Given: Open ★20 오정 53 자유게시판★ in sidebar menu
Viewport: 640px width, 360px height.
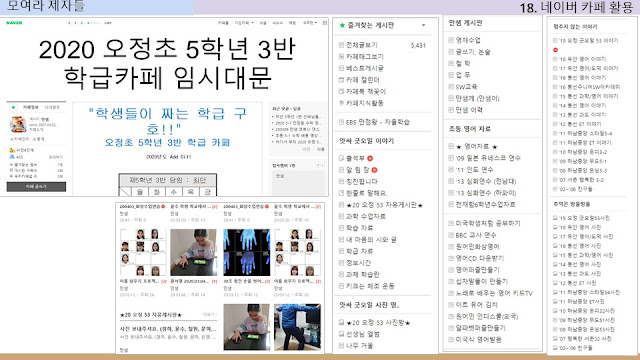Looking at the screenshot, I should click(x=384, y=205).
